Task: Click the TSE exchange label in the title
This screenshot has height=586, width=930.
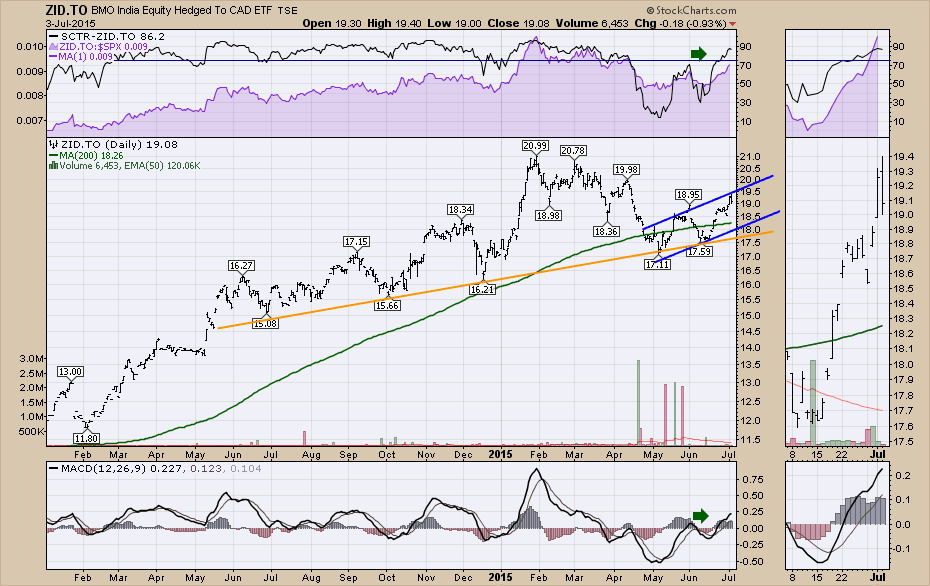Action: pyautogui.click(x=288, y=11)
